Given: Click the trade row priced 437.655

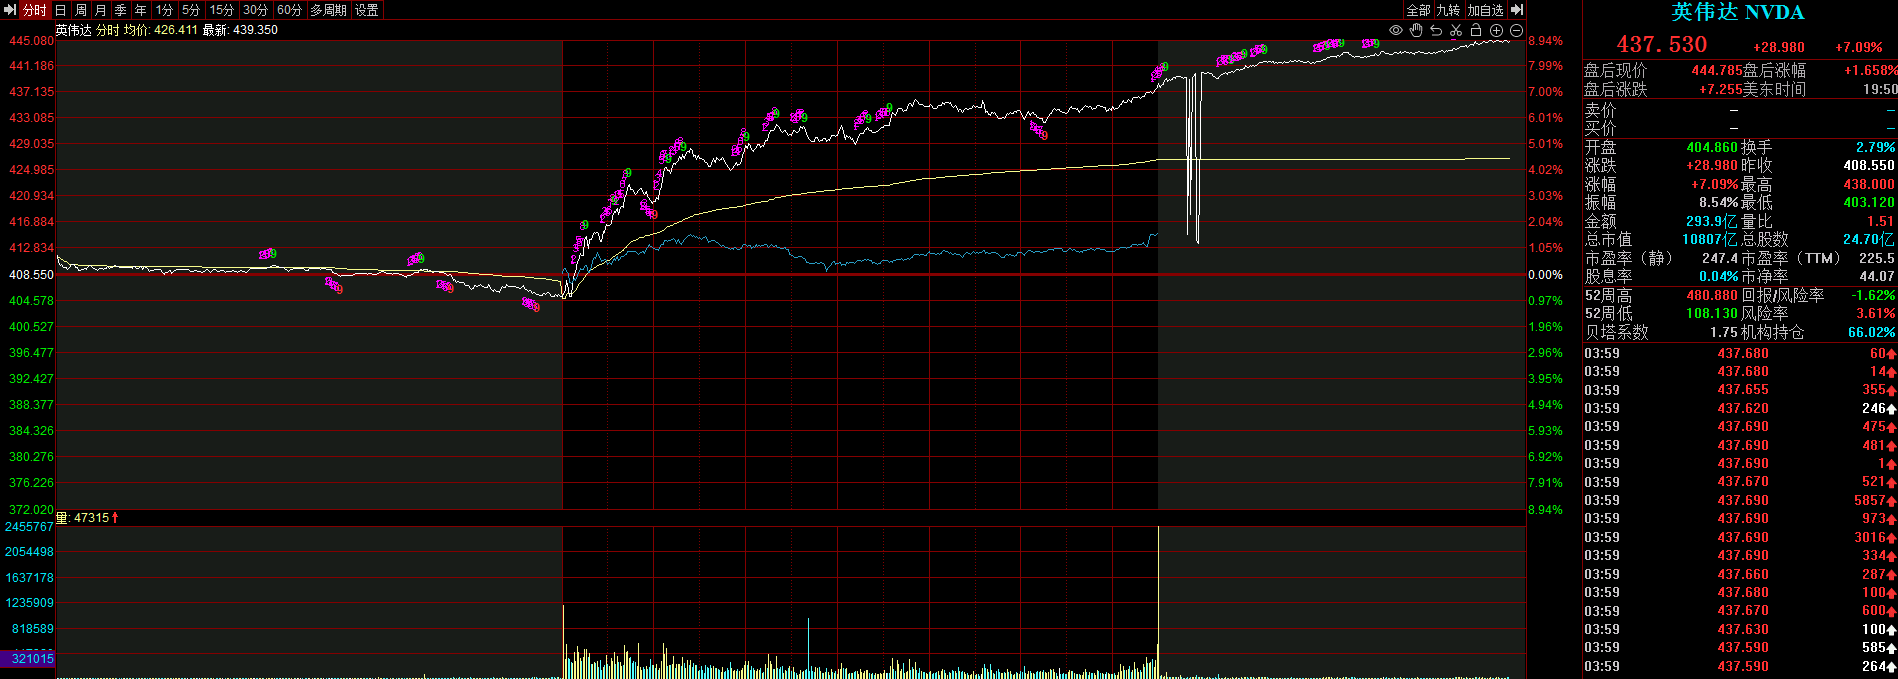Looking at the screenshot, I should [1740, 389].
